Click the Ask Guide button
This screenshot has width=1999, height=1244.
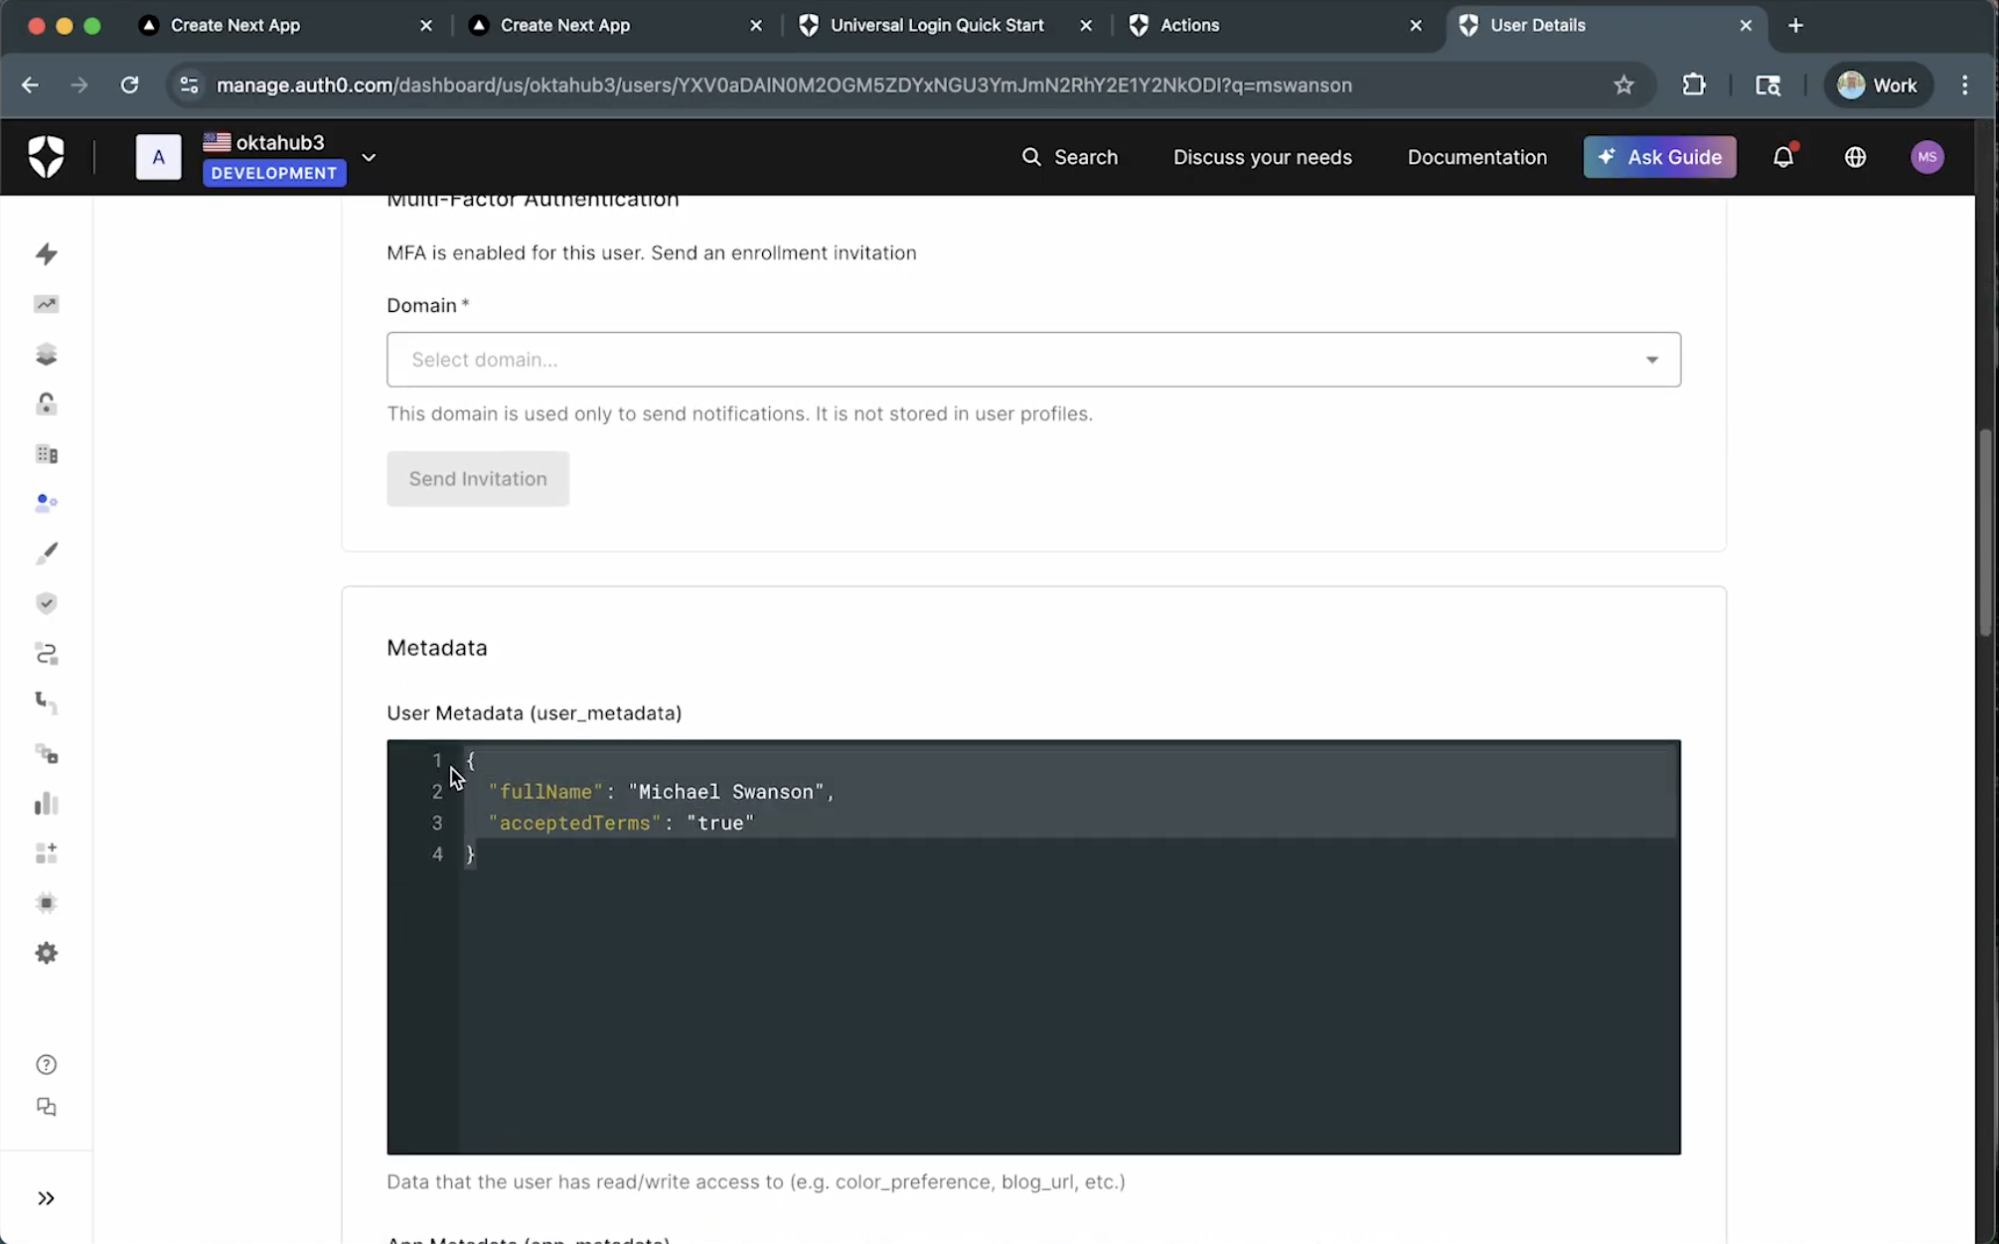pos(1658,157)
